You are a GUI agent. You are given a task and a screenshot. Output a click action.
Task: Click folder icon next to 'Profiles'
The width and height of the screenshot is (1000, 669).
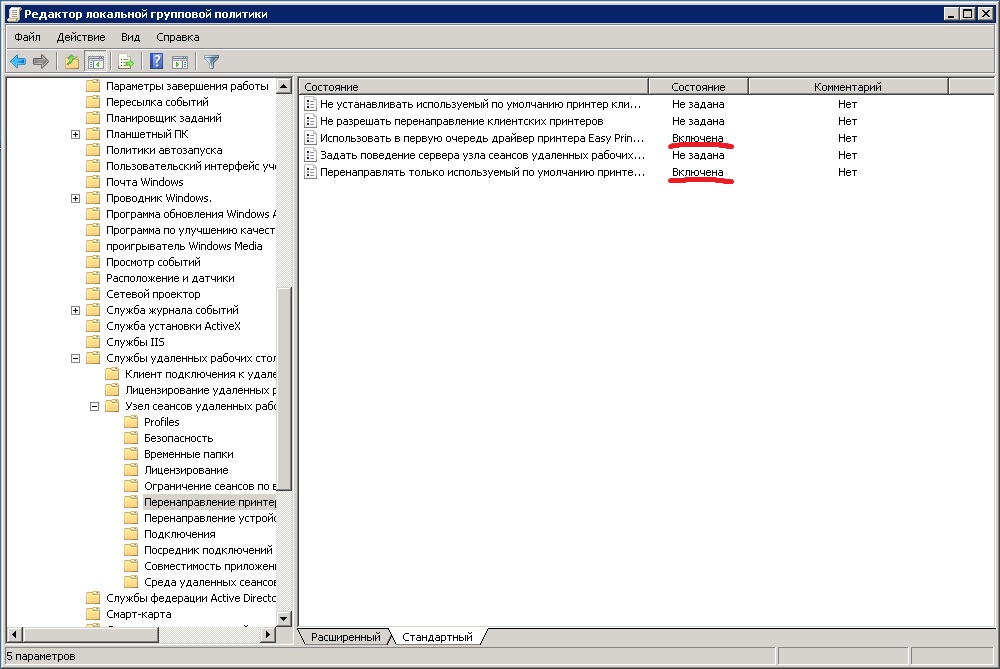[x=131, y=422]
